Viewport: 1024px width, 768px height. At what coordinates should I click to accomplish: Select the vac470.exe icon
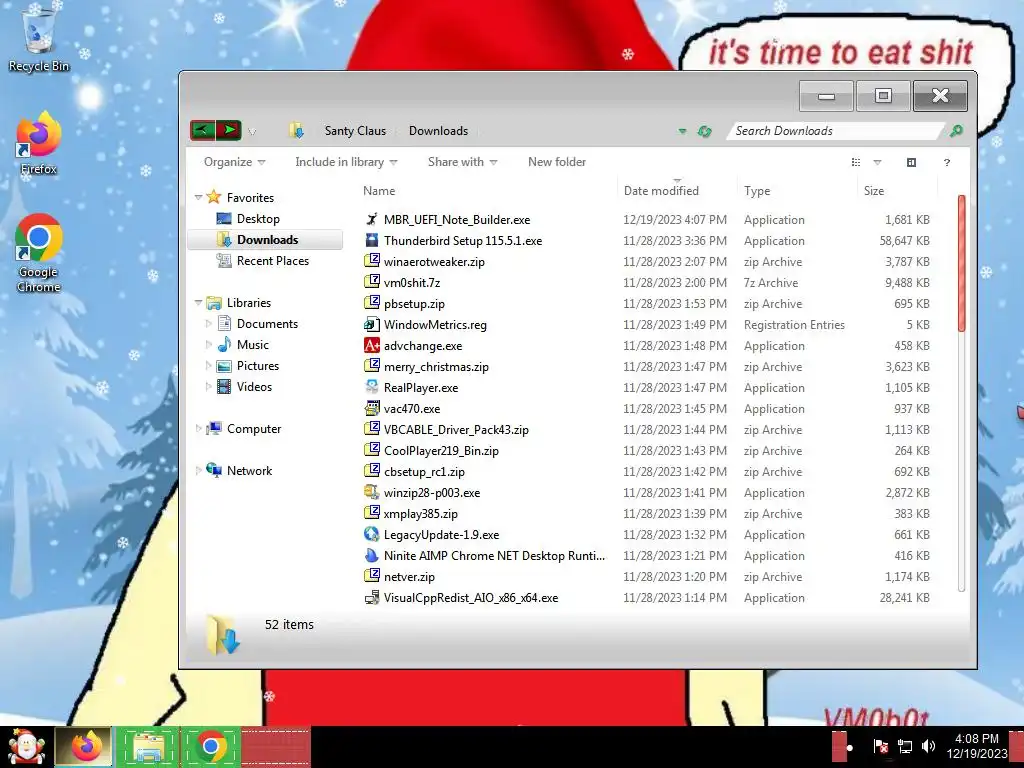coord(372,408)
